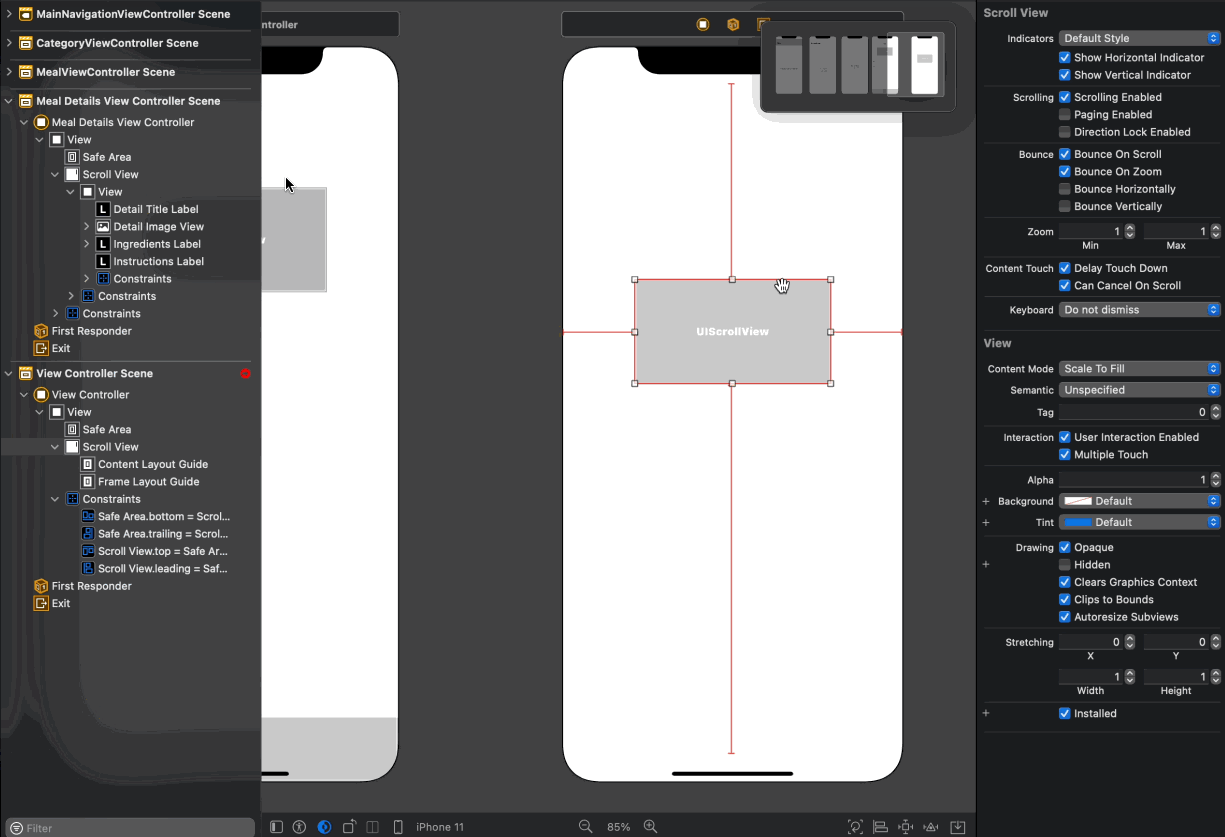Click the Filter field in outline
1225x837 pixels.
(x=130, y=828)
